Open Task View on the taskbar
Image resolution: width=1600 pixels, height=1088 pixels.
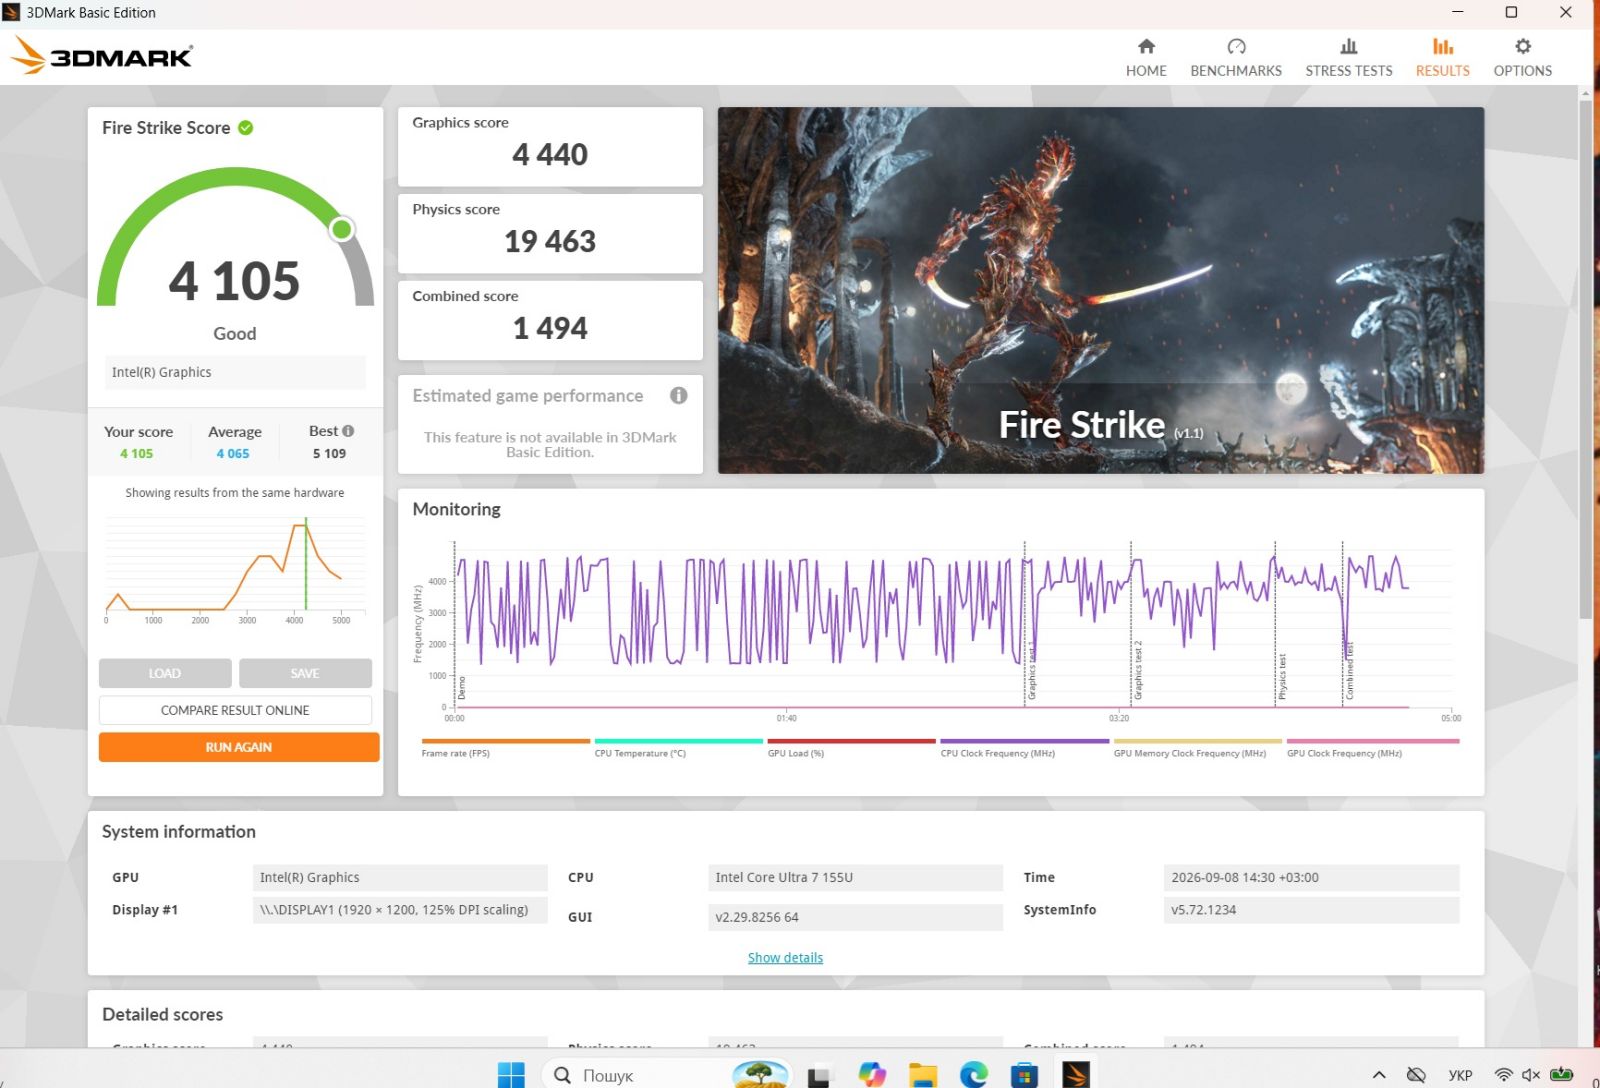[819, 1076]
